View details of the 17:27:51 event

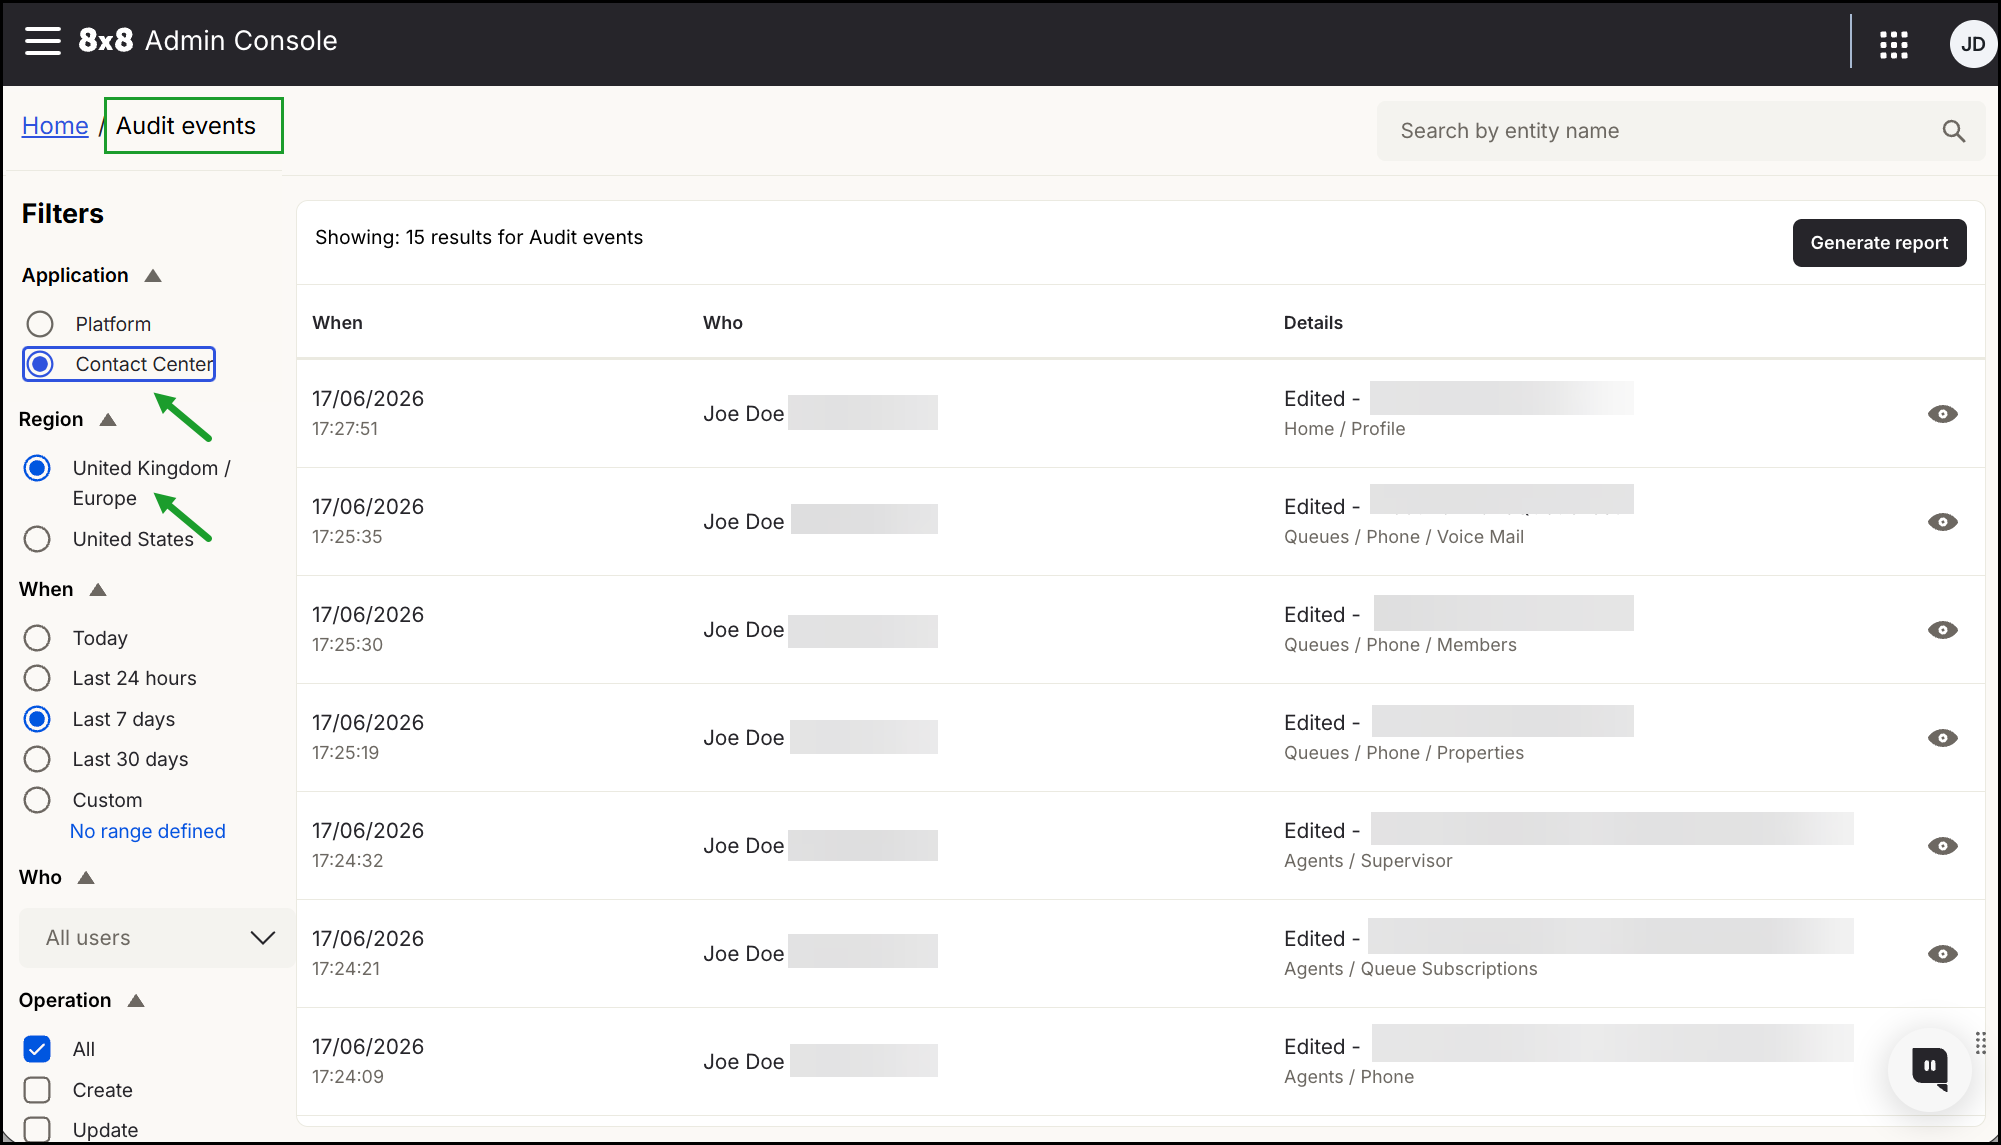(x=1942, y=414)
